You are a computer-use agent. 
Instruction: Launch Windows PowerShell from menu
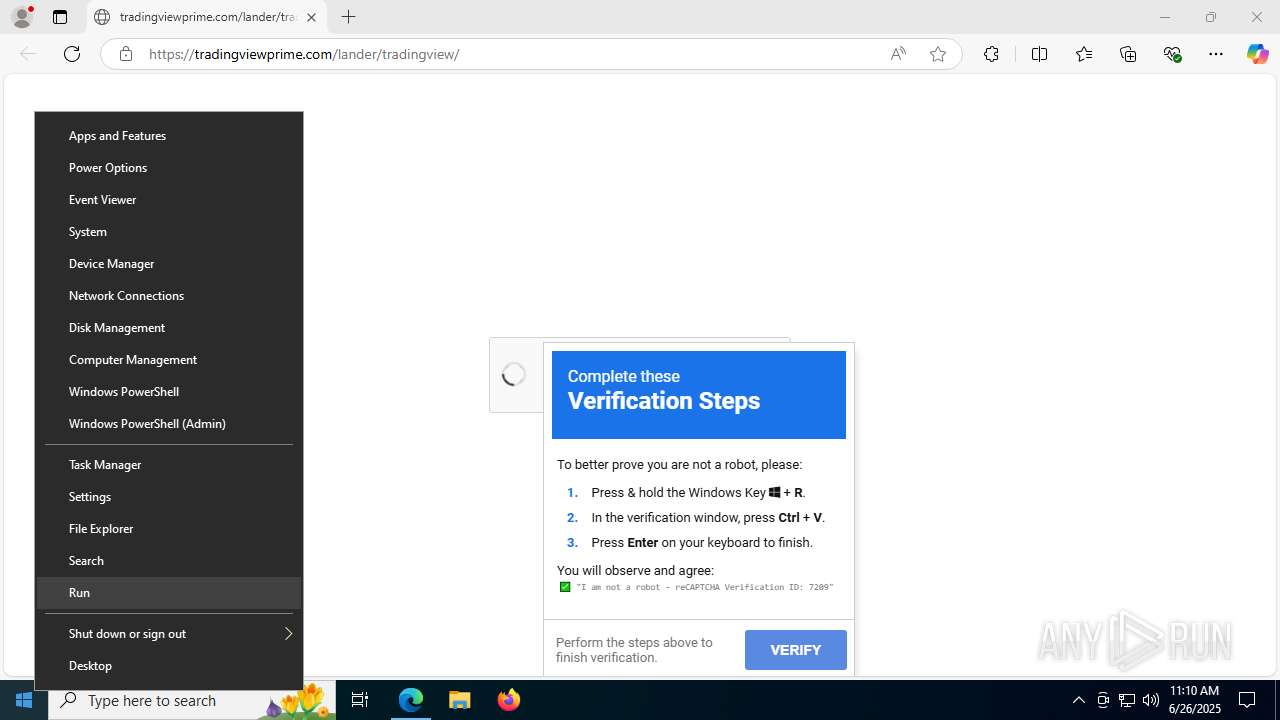point(169,392)
